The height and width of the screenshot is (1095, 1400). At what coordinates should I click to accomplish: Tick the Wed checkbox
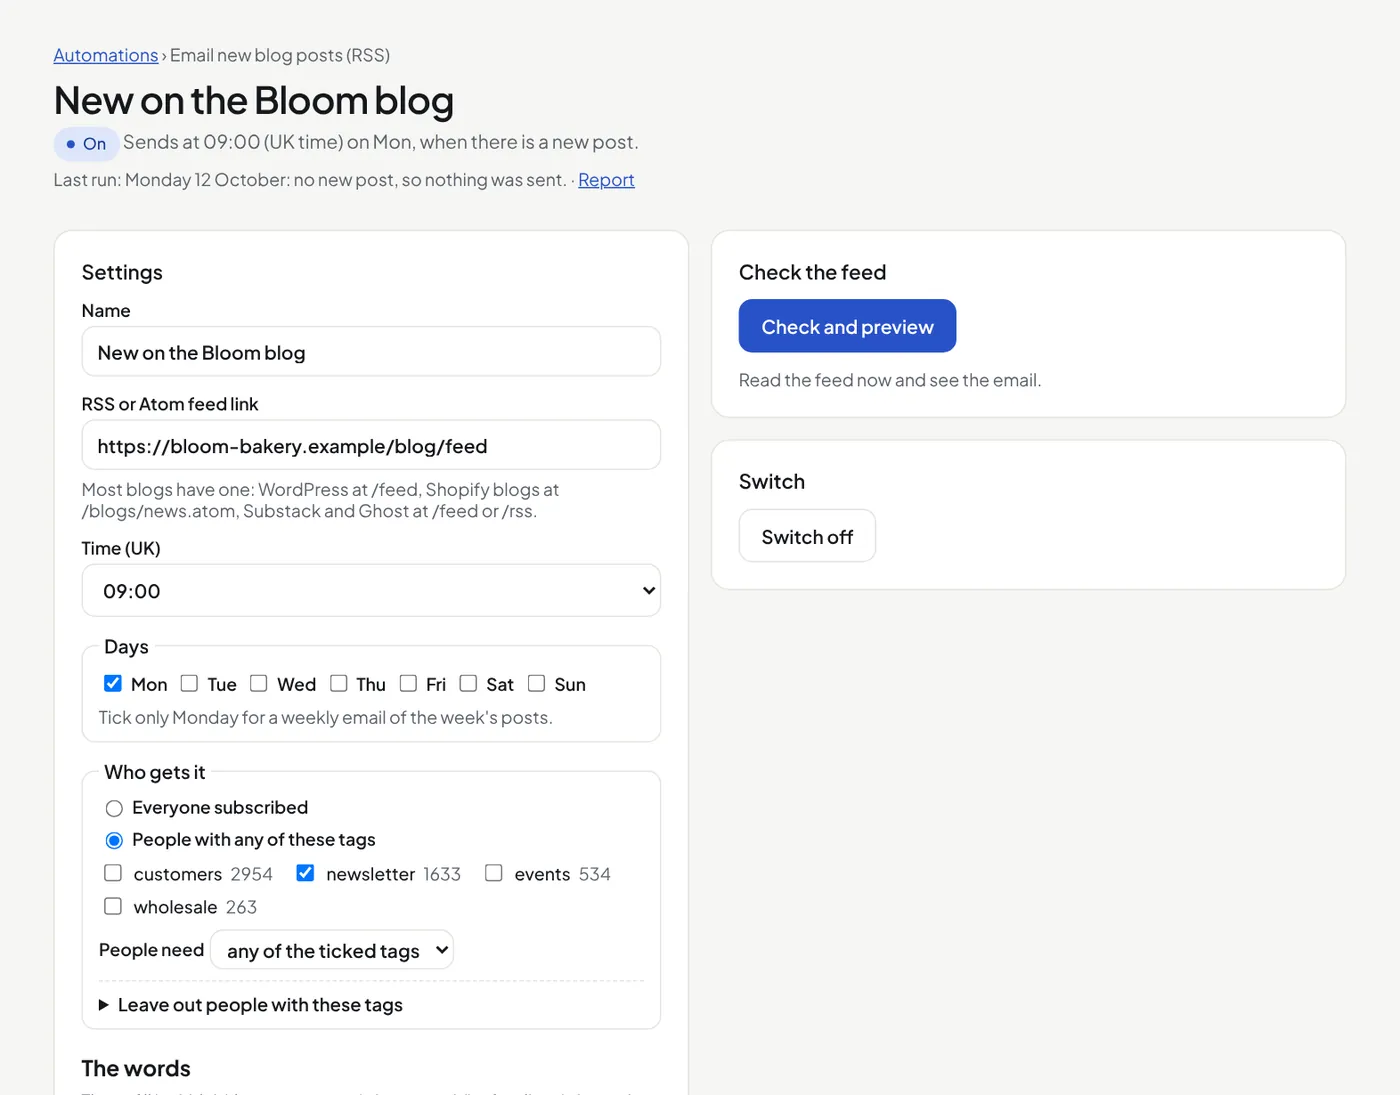[259, 683]
